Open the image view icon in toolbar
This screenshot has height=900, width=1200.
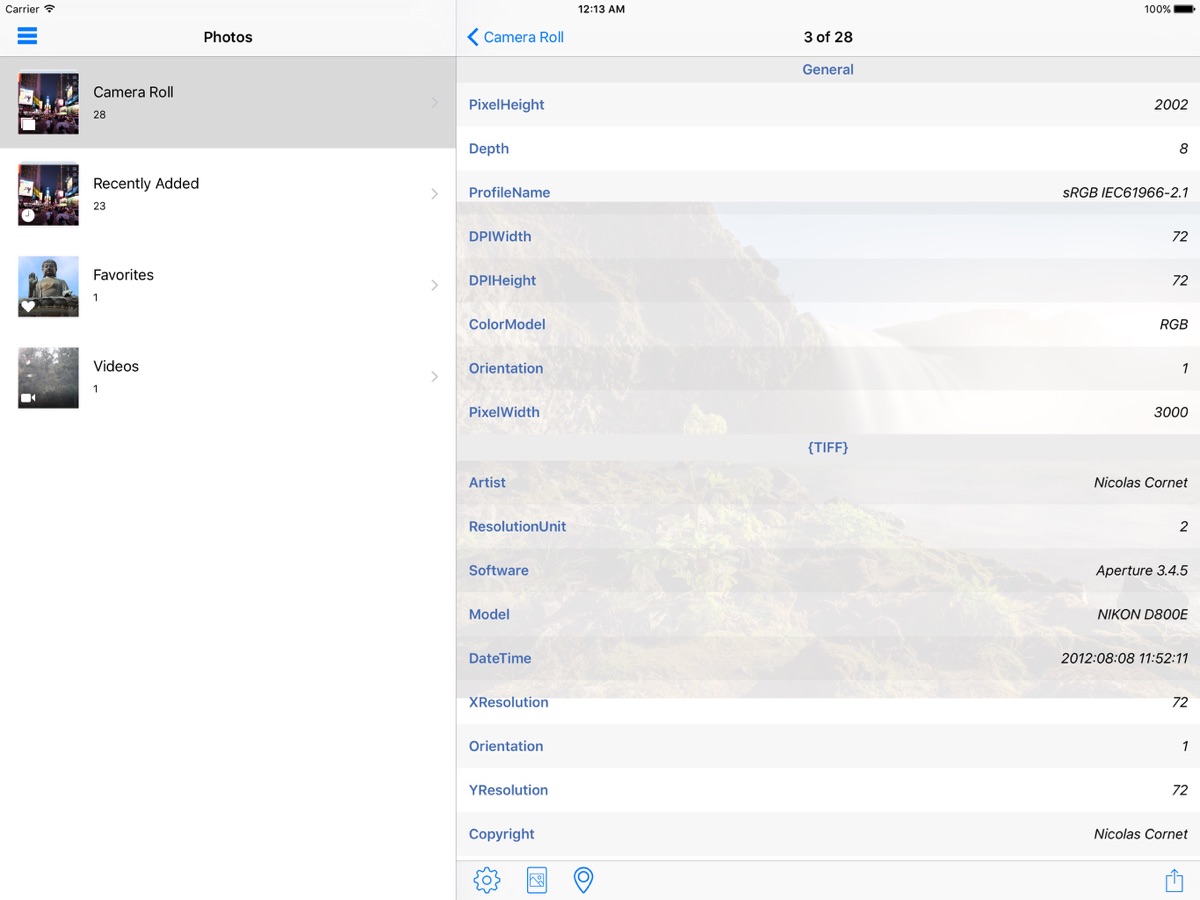[x=537, y=880]
